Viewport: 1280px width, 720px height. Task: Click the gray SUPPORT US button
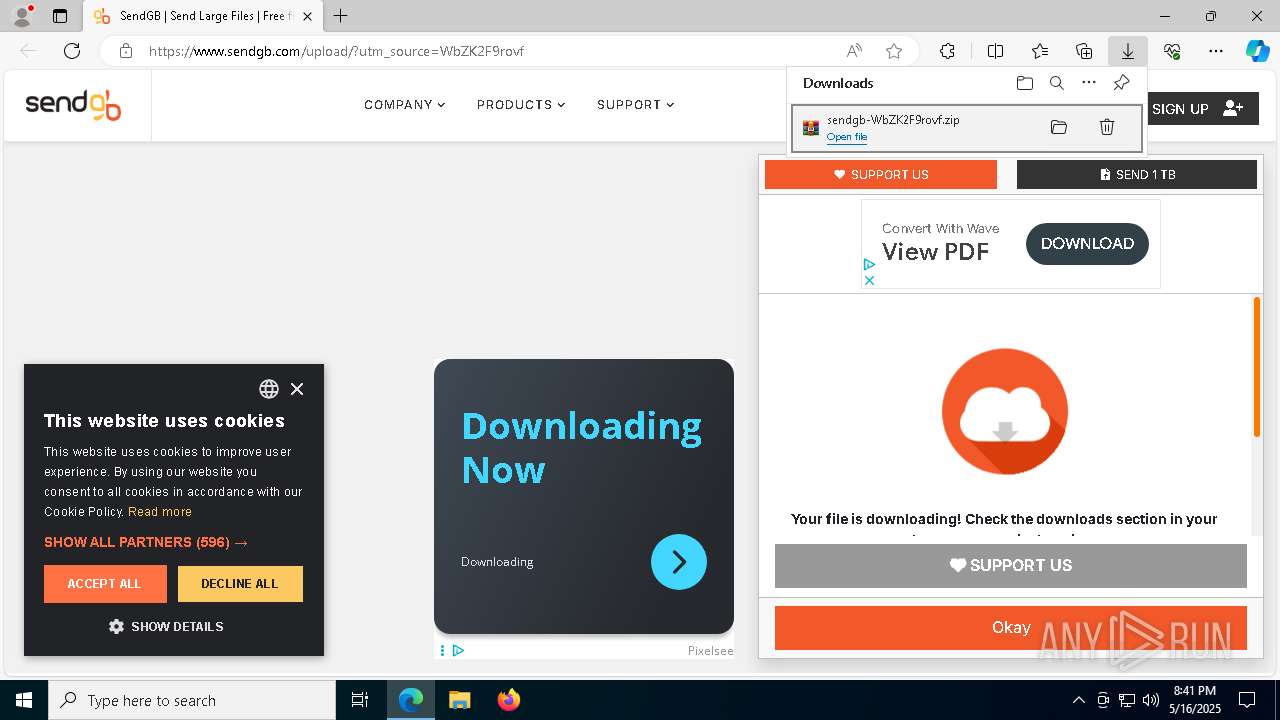click(x=1011, y=566)
